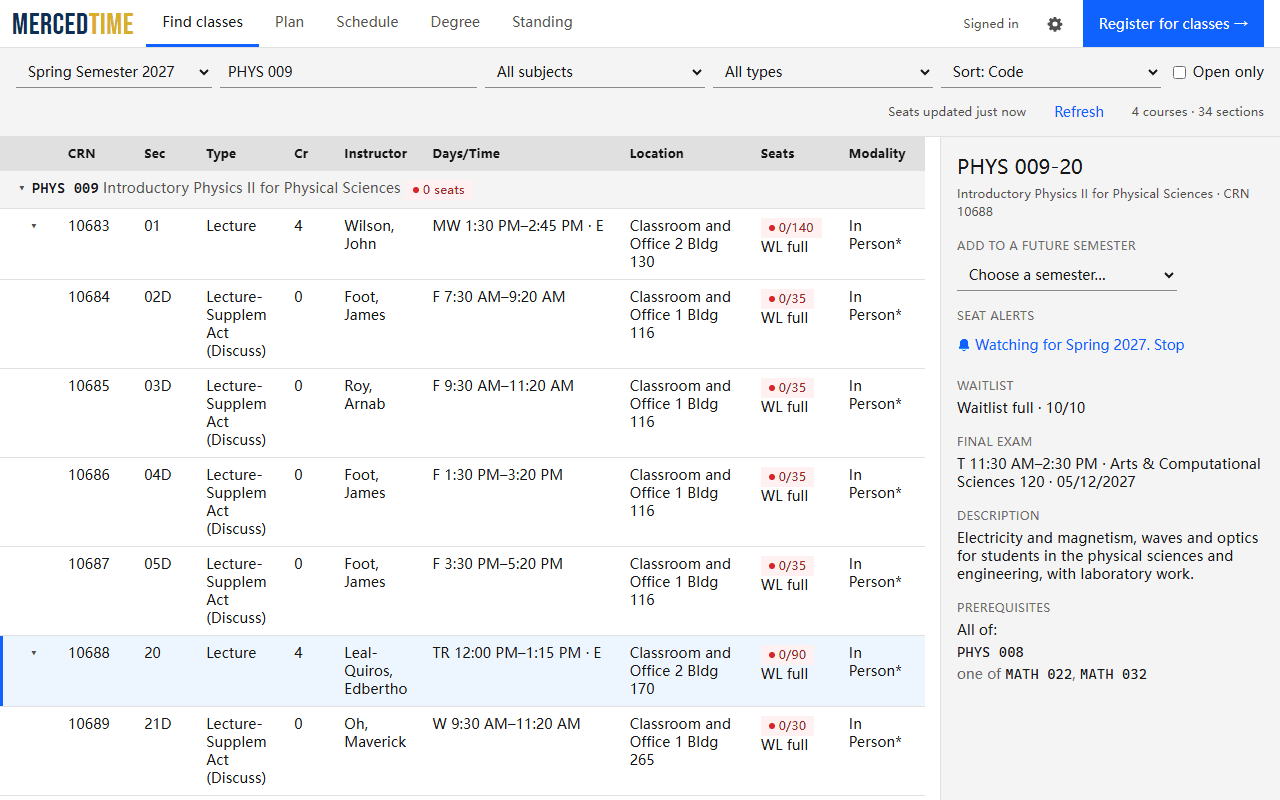Viewport: 1280px width, 800px height.
Task: Collapse section 10683 lecture row arrow
Action: click(34, 226)
